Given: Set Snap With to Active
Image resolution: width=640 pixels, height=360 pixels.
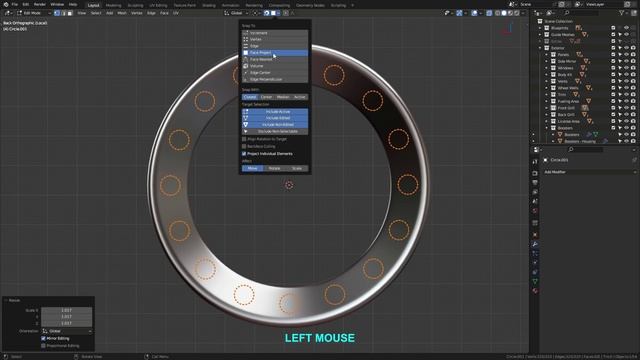Looking at the screenshot, I should point(300,97).
